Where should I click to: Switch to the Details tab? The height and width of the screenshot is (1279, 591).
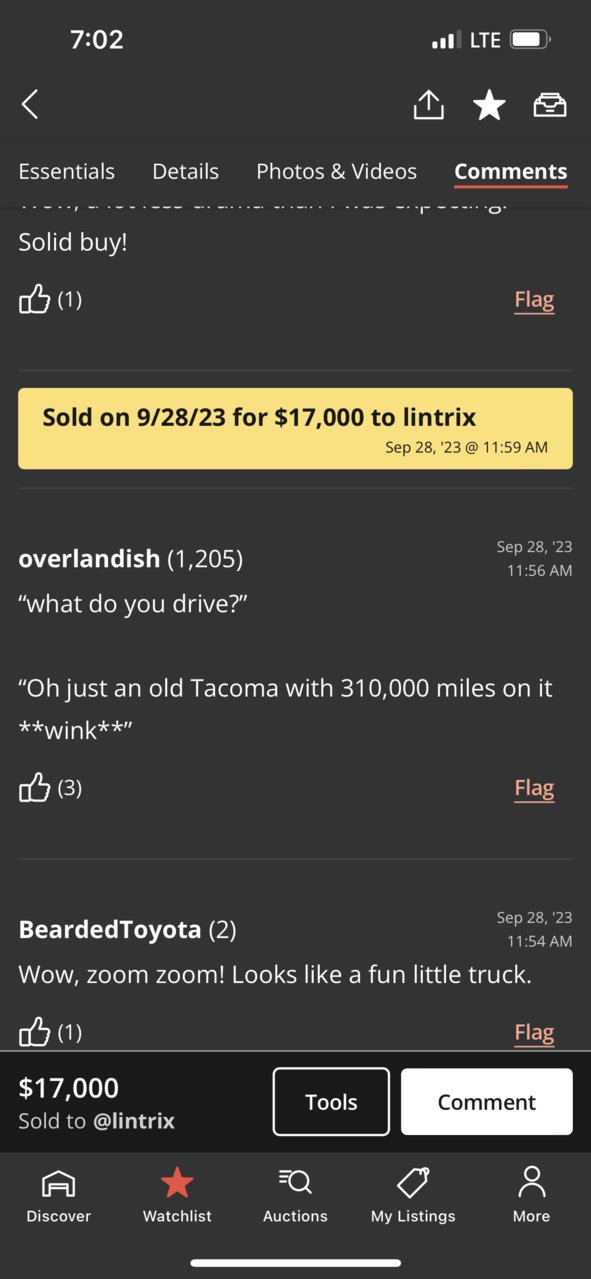[185, 171]
